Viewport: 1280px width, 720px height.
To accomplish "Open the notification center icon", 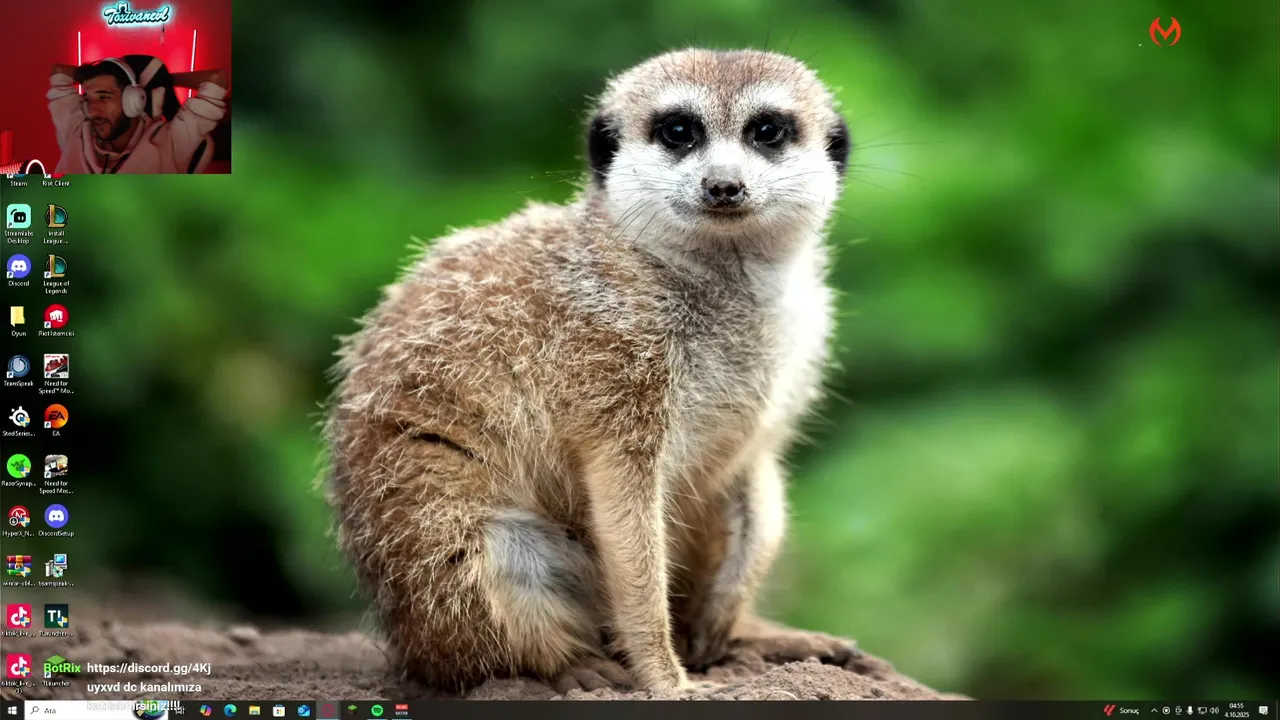I will [x=1264, y=711].
